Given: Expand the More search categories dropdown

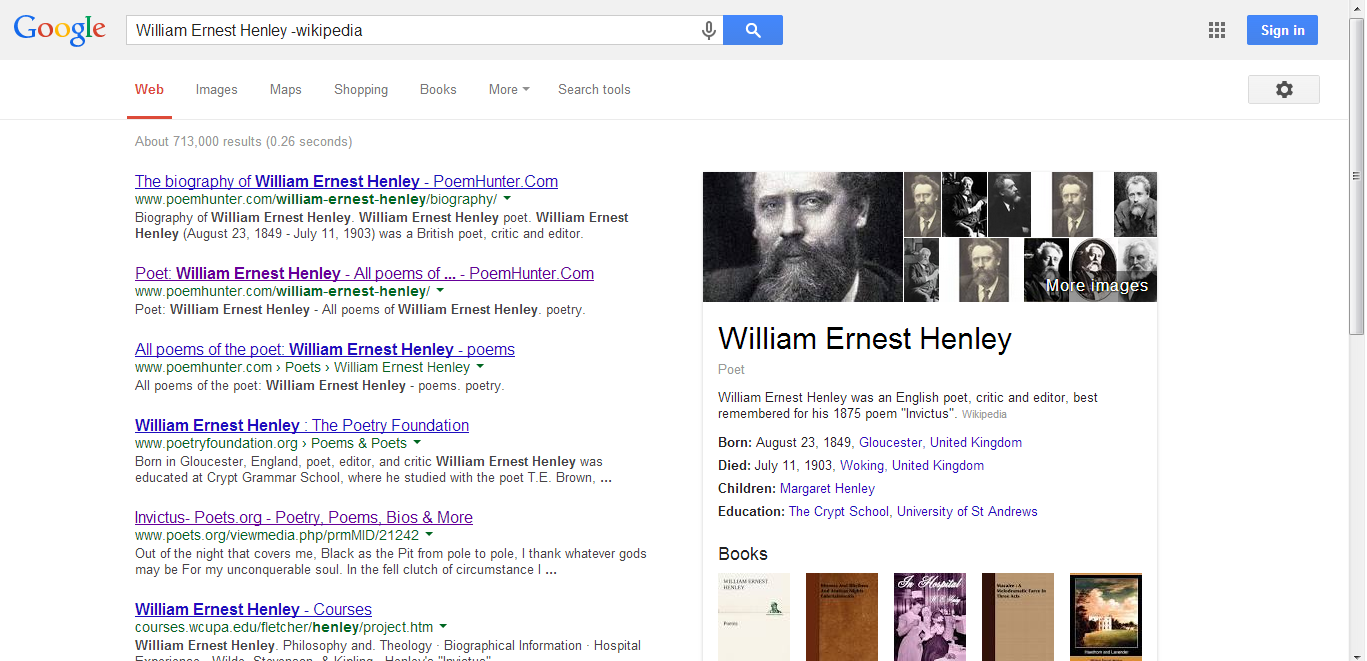Looking at the screenshot, I should (509, 90).
